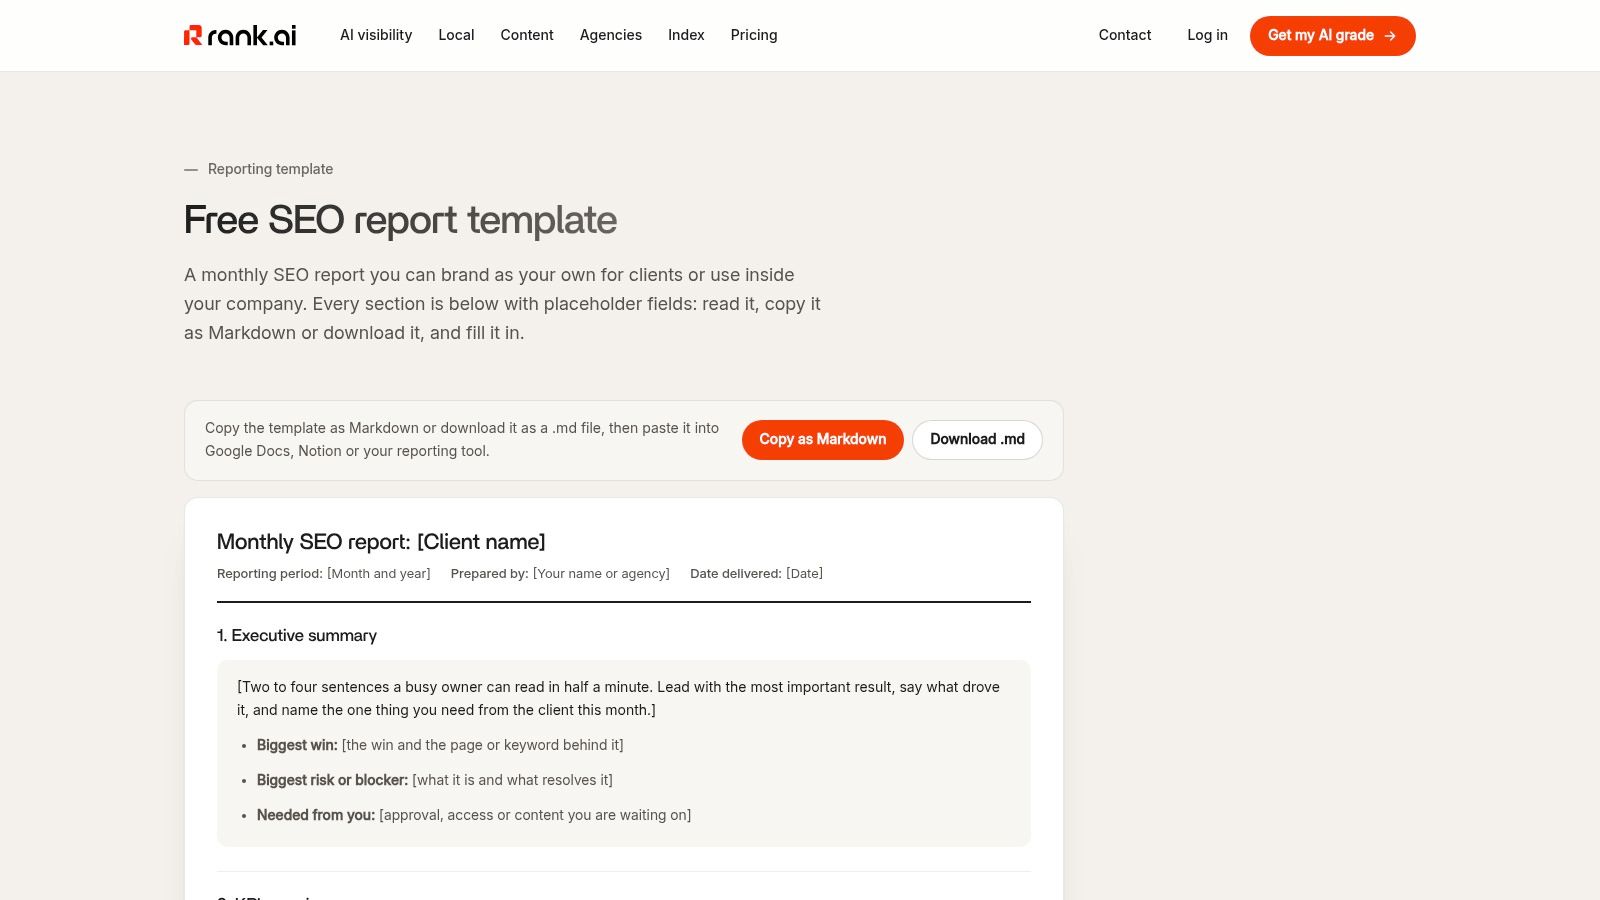
Task: Click the 'Two to four sentences' placeholder paragraph
Action: click(618, 698)
